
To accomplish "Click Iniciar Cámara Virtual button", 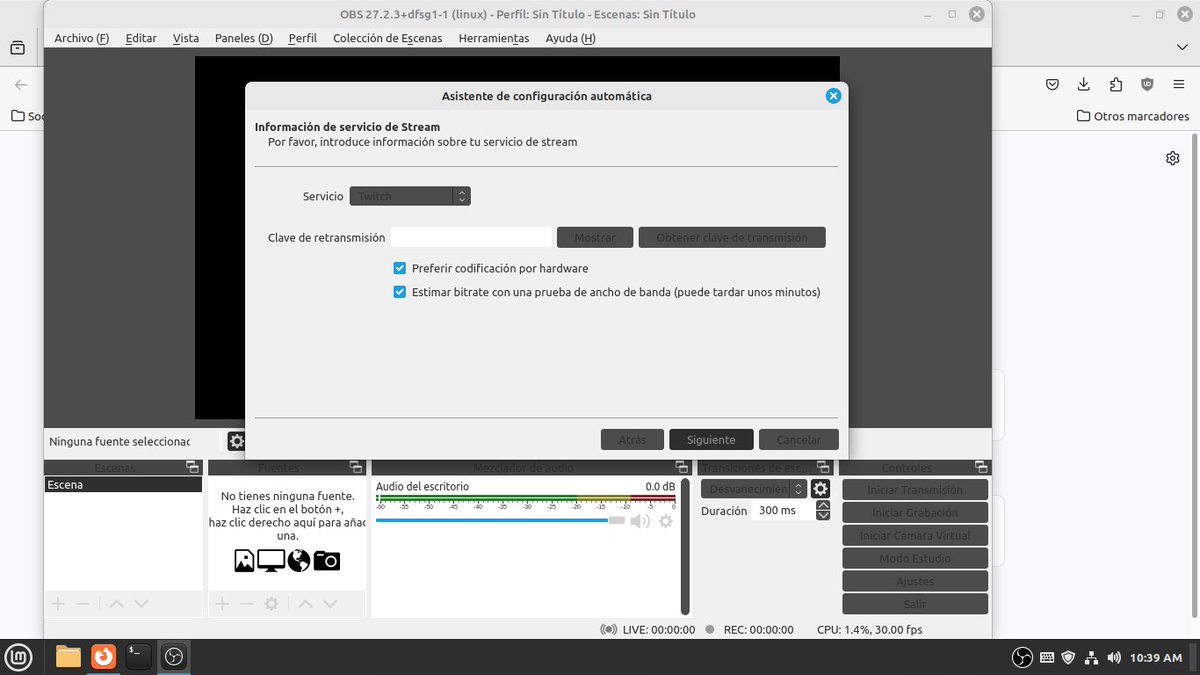I will (x=915, y=536).
